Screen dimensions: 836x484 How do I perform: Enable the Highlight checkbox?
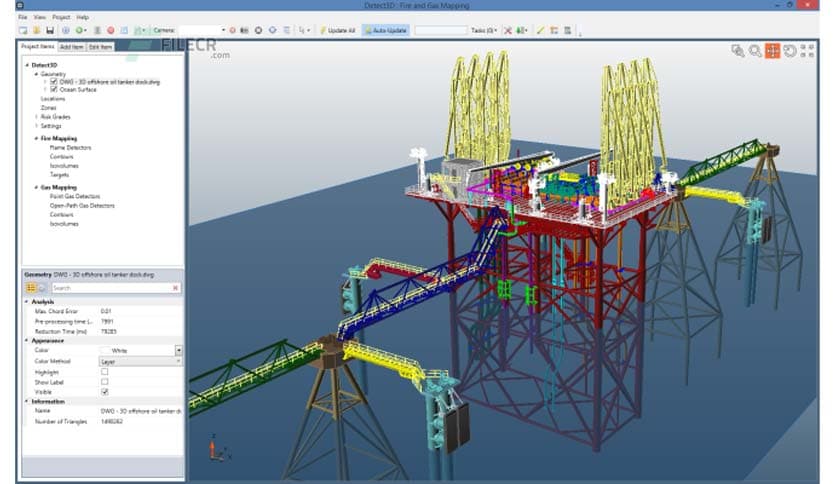point(104,372)
